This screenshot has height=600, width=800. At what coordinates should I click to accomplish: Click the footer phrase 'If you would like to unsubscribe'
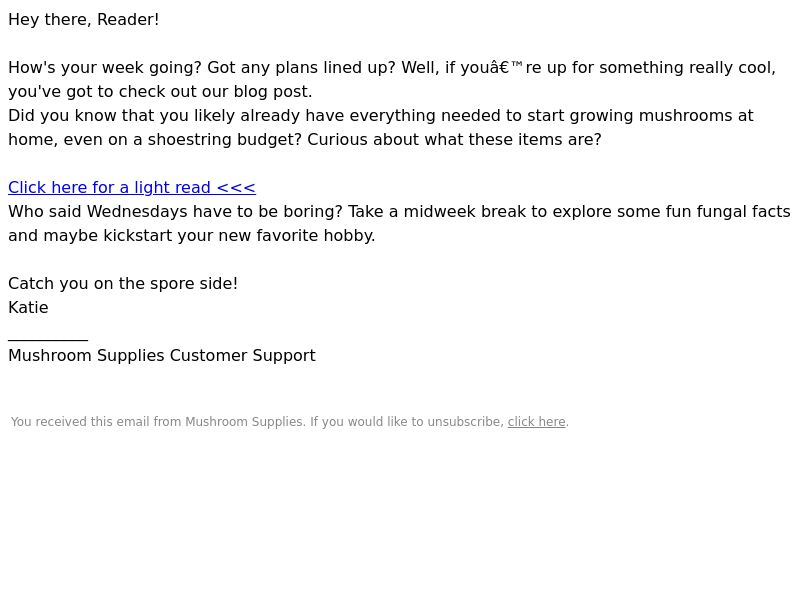(x=407, y=422)
